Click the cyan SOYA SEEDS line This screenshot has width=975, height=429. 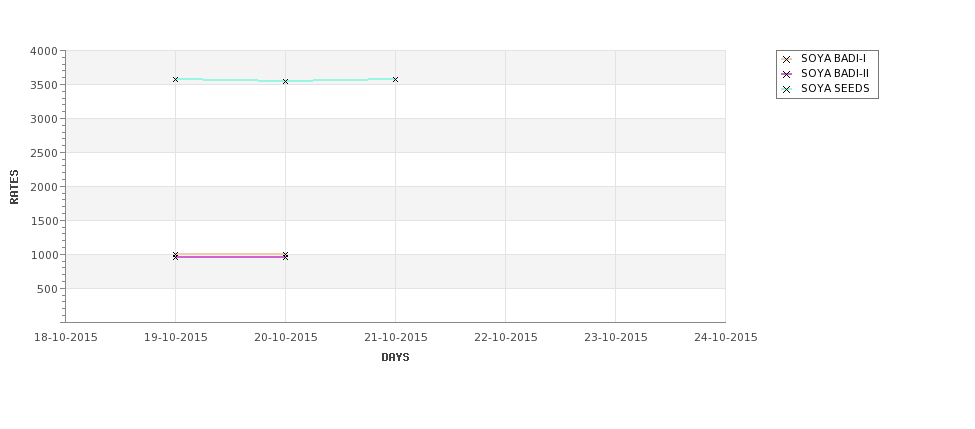[230, 80]
